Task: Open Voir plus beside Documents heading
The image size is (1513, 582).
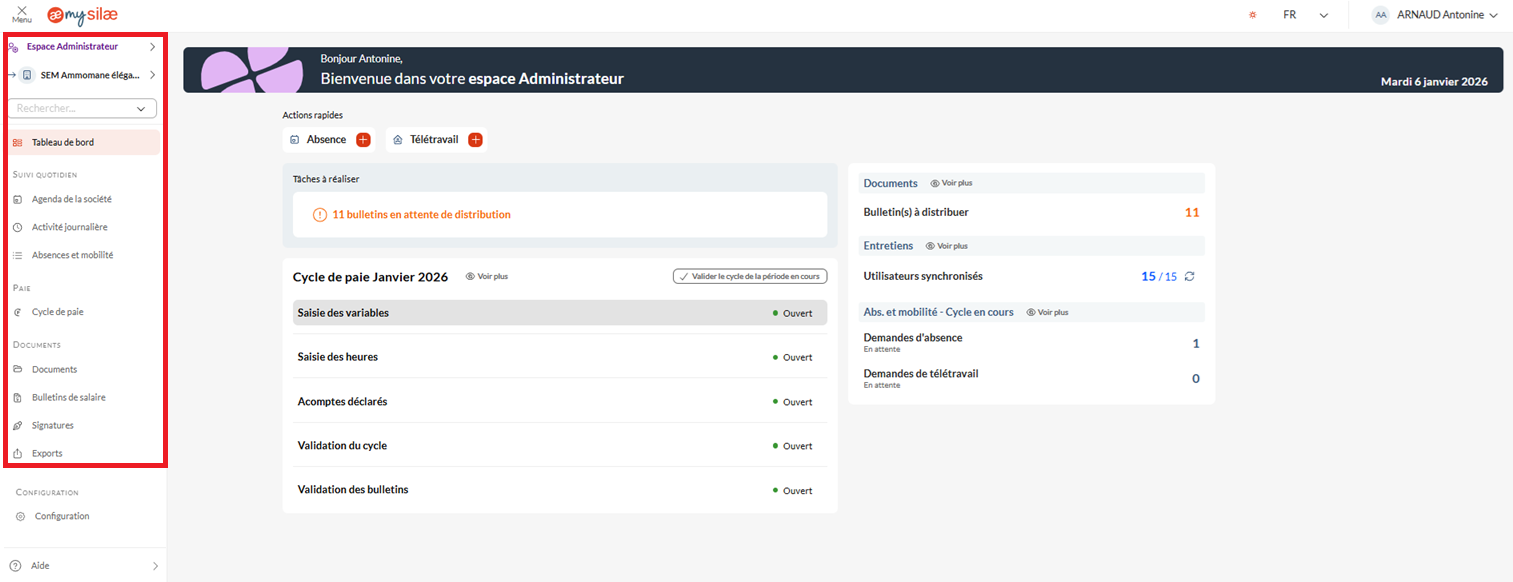Action: [x=951, y=184]
